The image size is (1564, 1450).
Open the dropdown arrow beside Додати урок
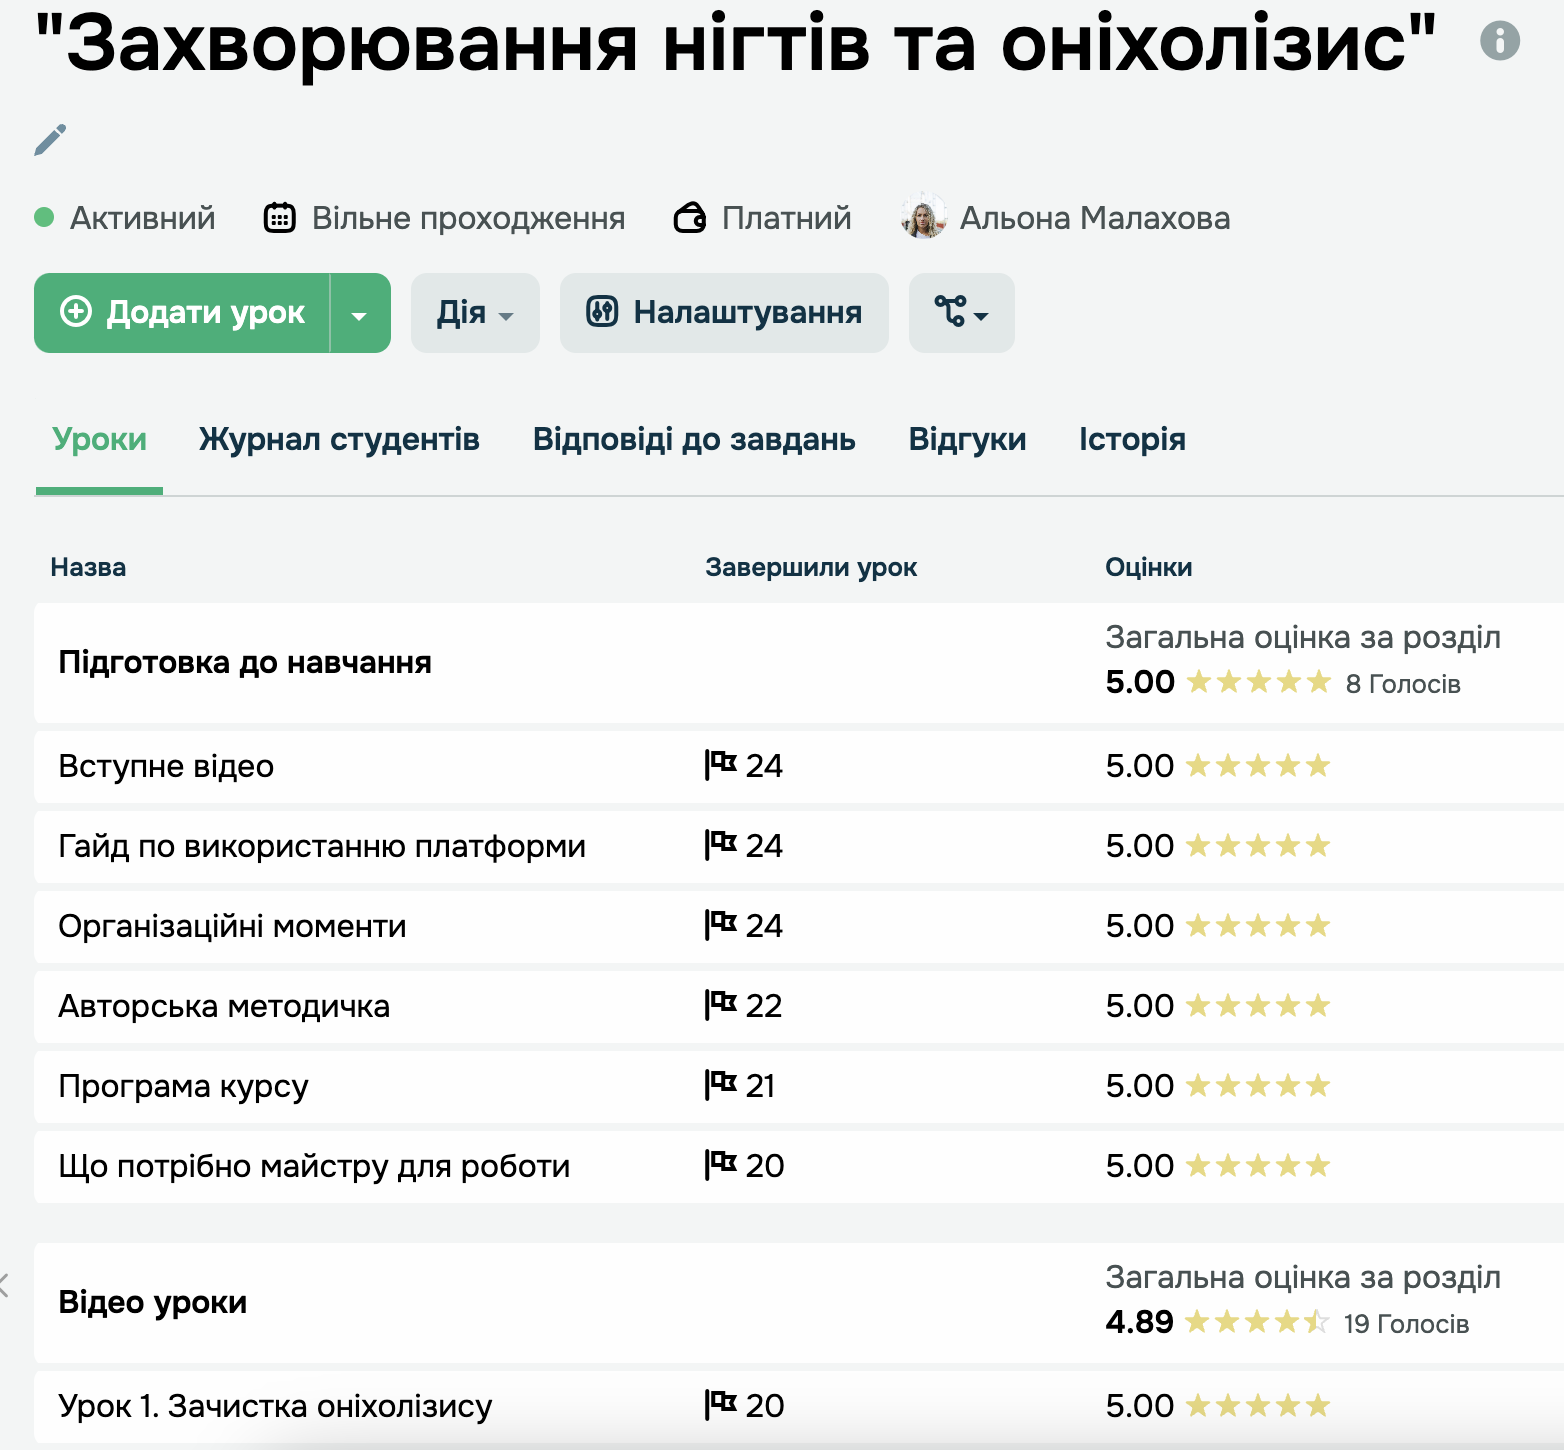360,314
